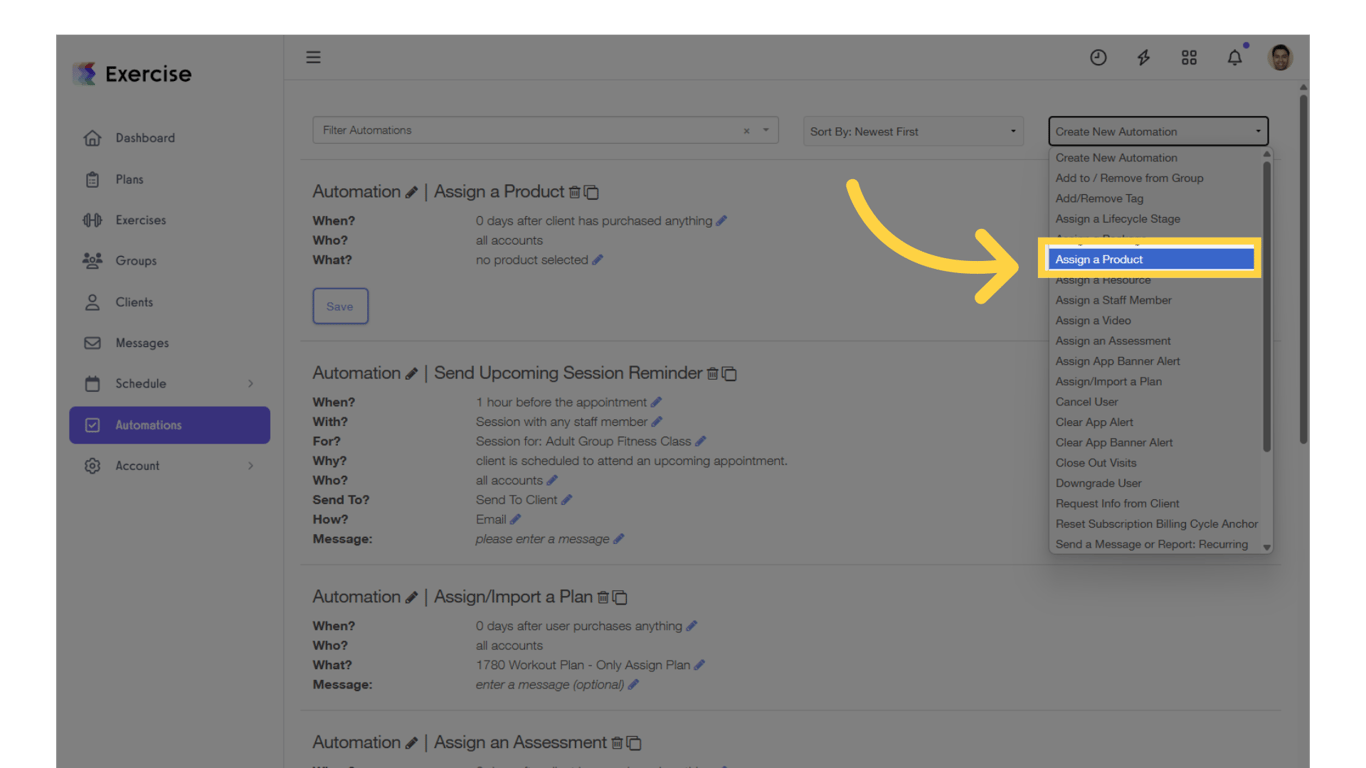The image size is (1366, 768).
Task: Duplicate the Send Upcoming Session Reminder automation
Action: (730, 372)
